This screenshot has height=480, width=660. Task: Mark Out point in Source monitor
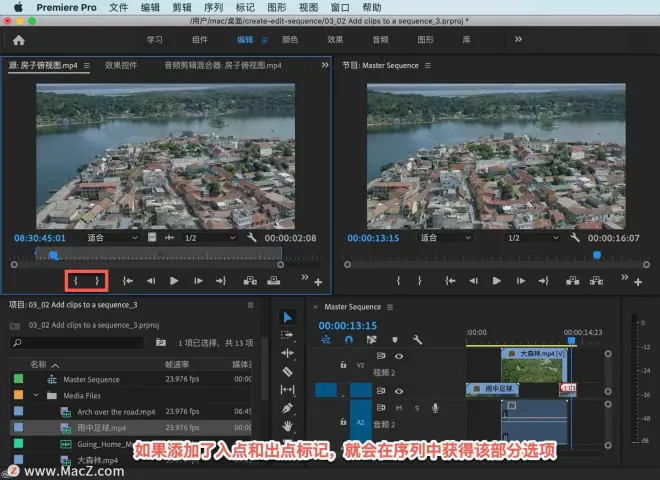97,280
